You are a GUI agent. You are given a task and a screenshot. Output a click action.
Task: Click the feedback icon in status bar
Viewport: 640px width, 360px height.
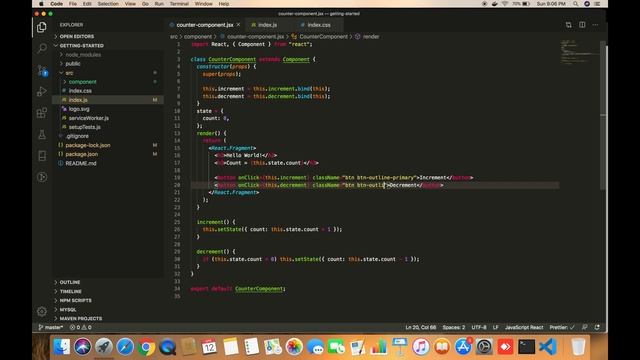[x=584, y=327]
